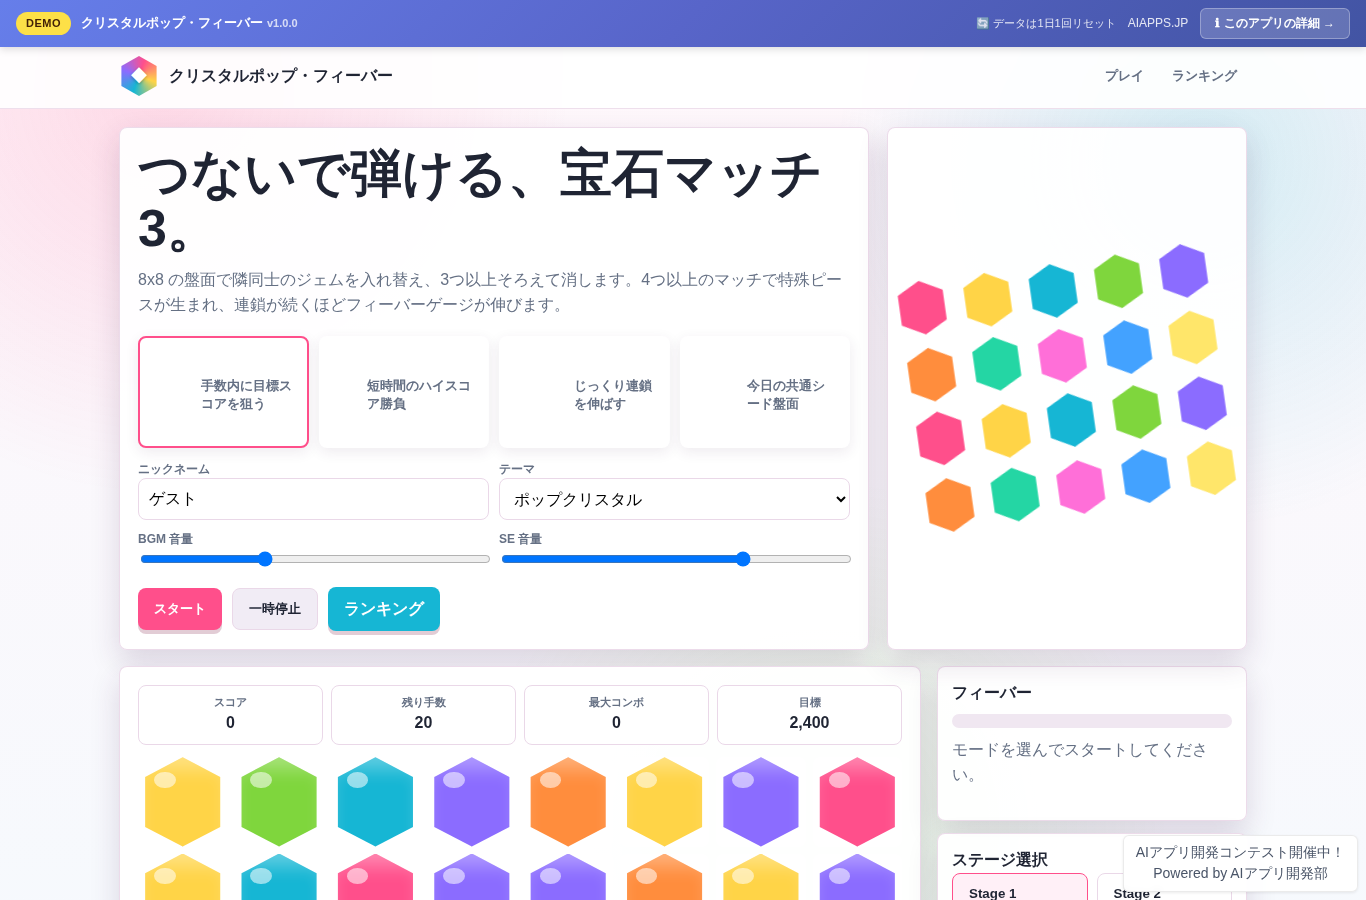
Task: Select the Stage 1 card
Action: click(1020, 887)
